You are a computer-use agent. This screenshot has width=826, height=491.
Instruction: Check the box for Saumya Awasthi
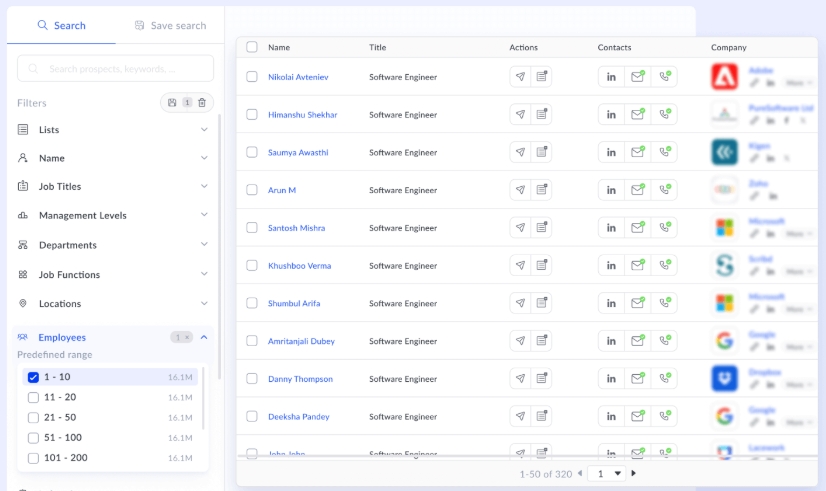click(x=252, y=152)
